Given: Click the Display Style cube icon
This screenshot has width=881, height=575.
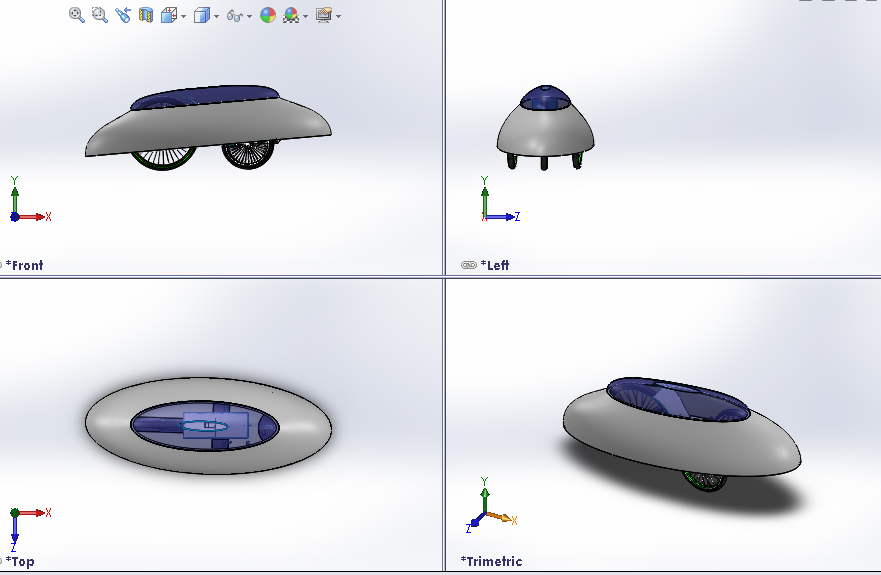Looking at the screenshot, I should pyautogui.click(x=201, y=15).
